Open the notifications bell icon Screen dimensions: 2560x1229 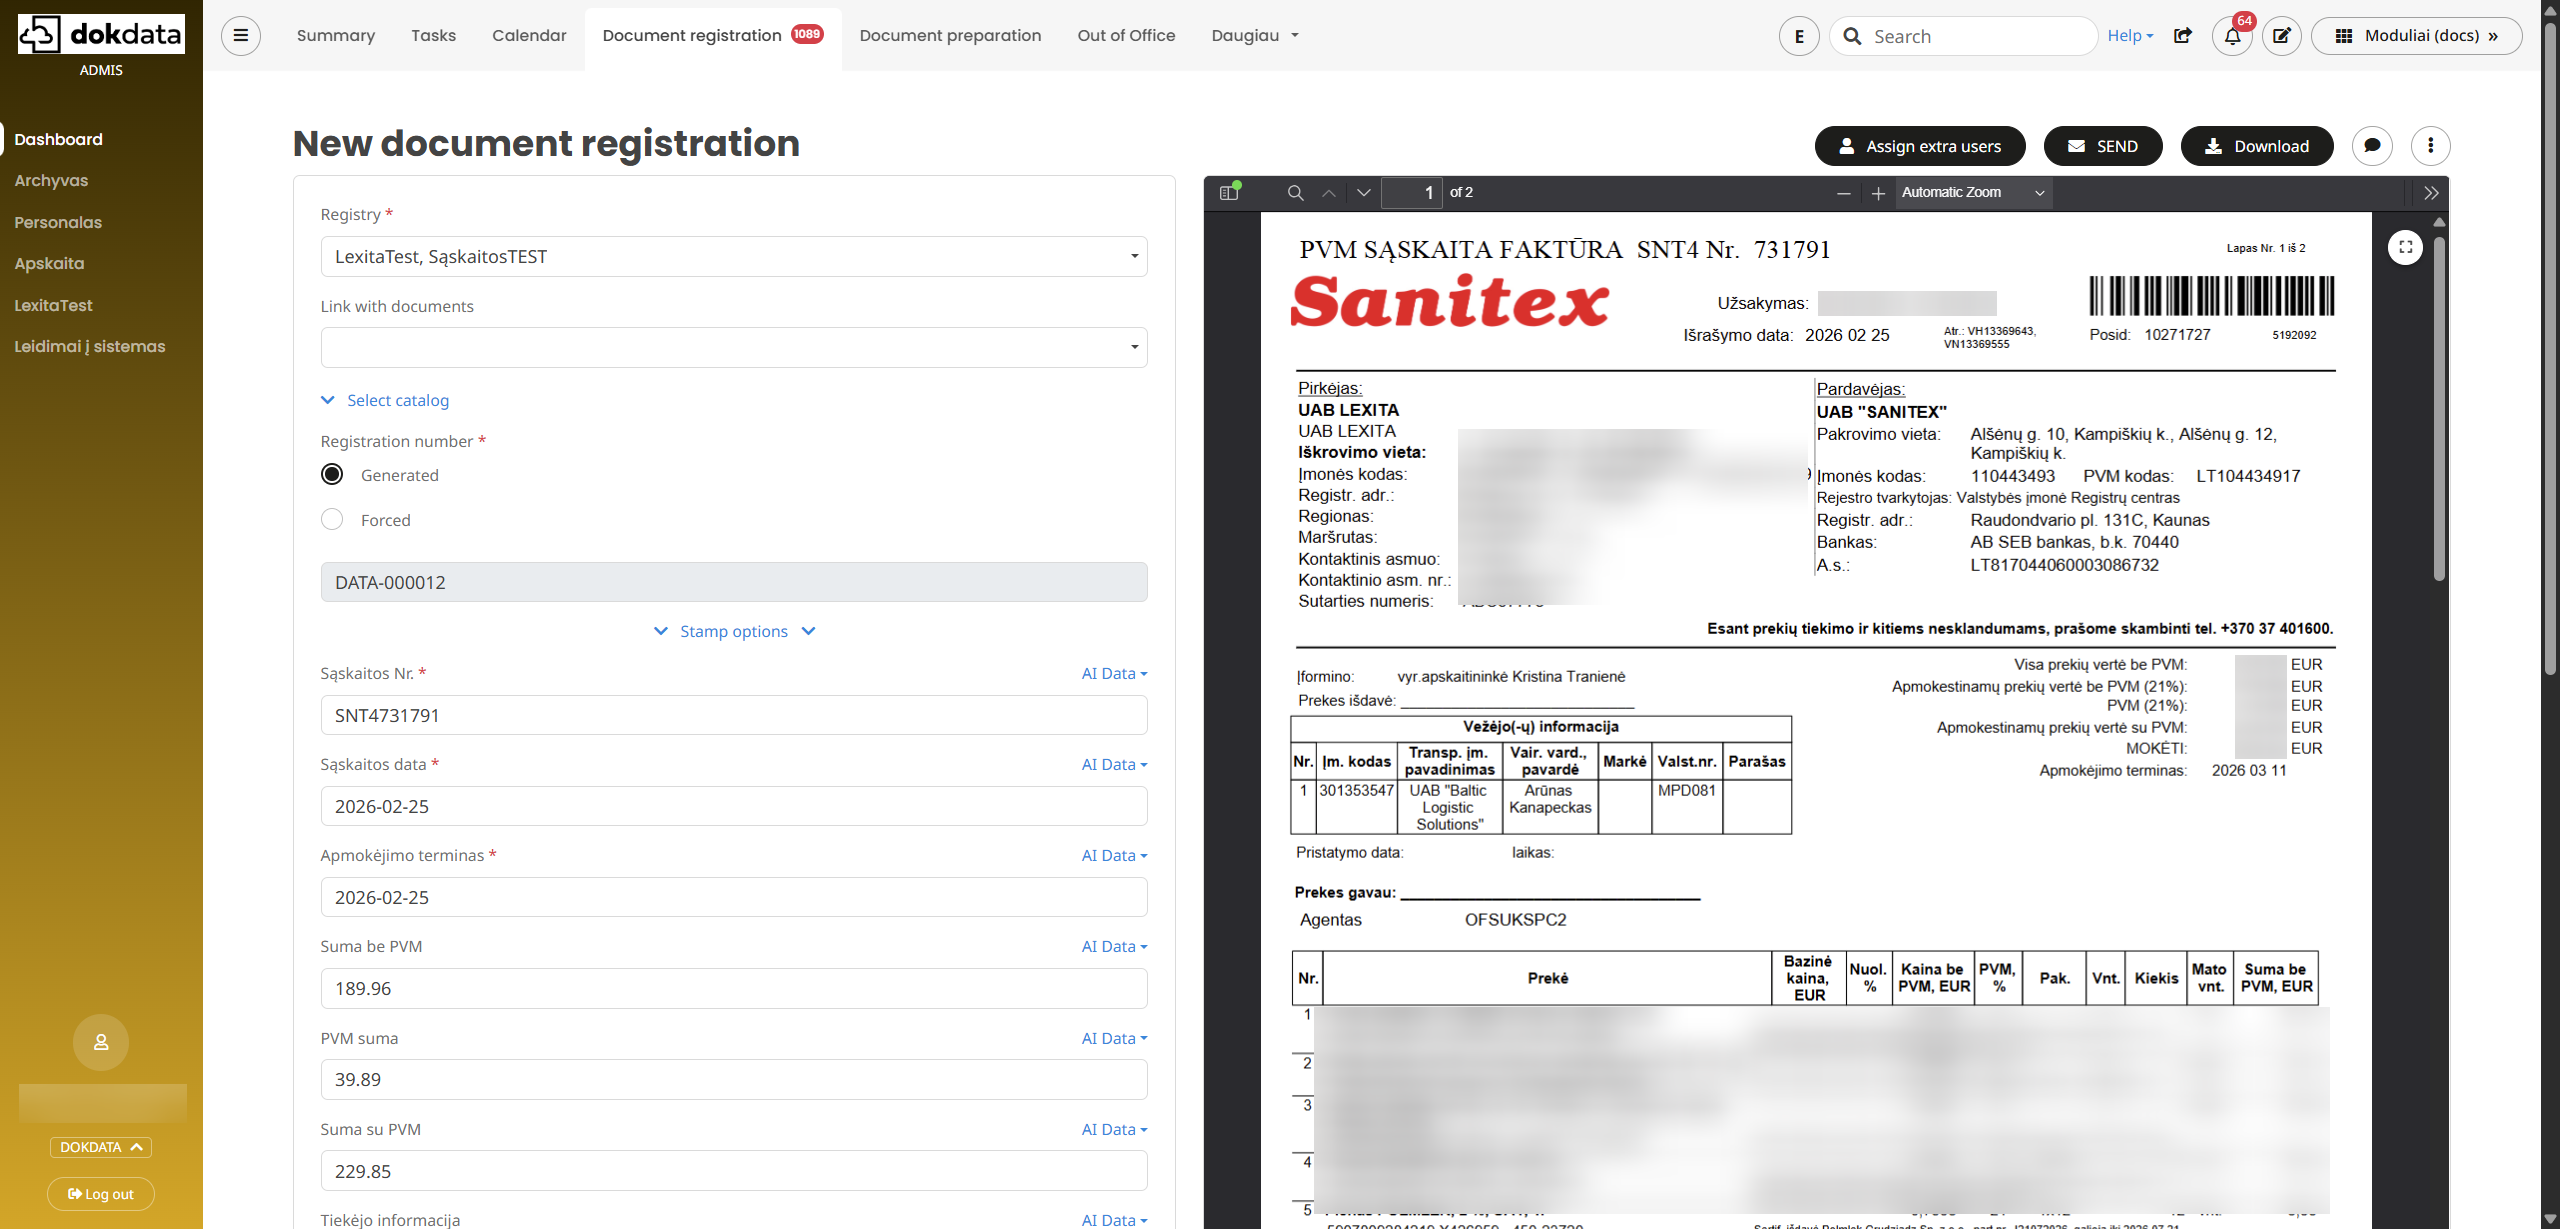pyautogui.click(x=2232, y=36)
